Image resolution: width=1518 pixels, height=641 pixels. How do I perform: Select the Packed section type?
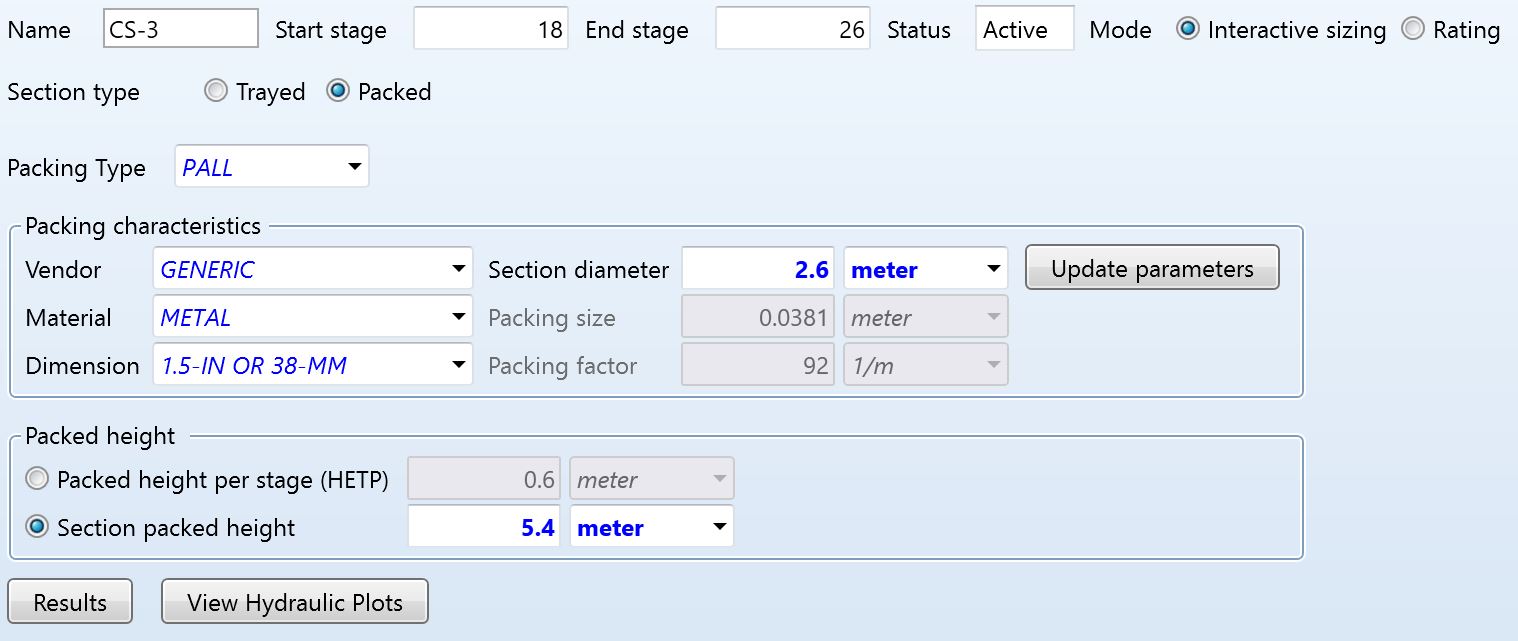[x=338, y=92]
